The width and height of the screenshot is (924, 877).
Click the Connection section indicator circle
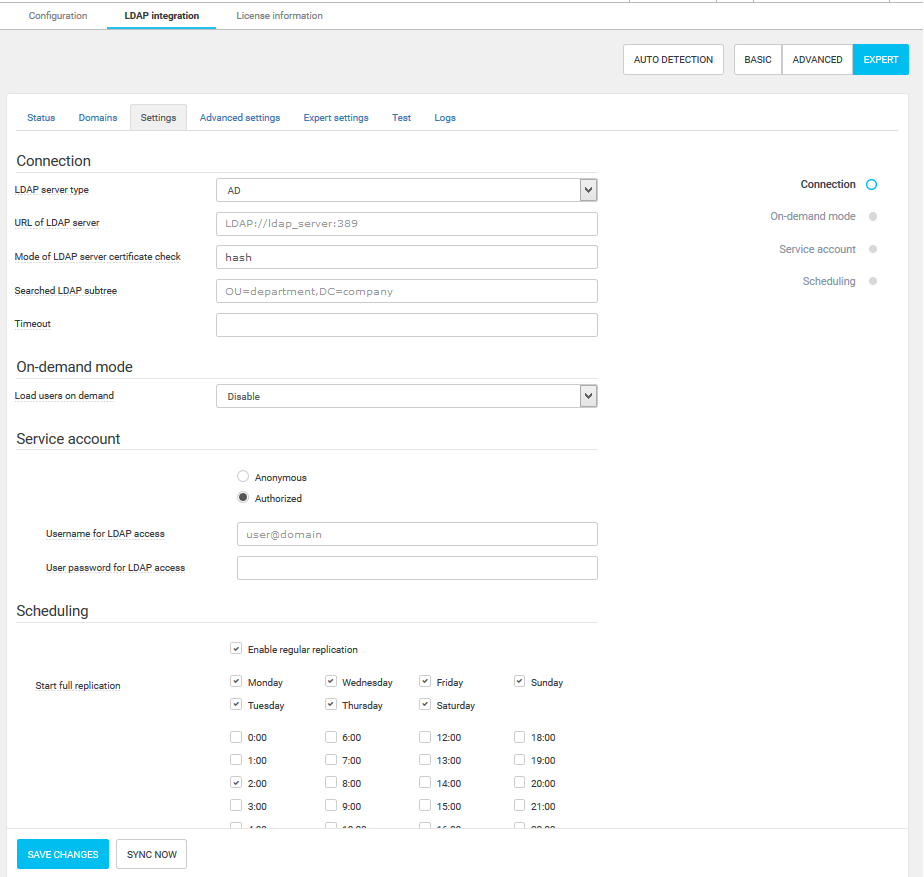tap(872, 185)
